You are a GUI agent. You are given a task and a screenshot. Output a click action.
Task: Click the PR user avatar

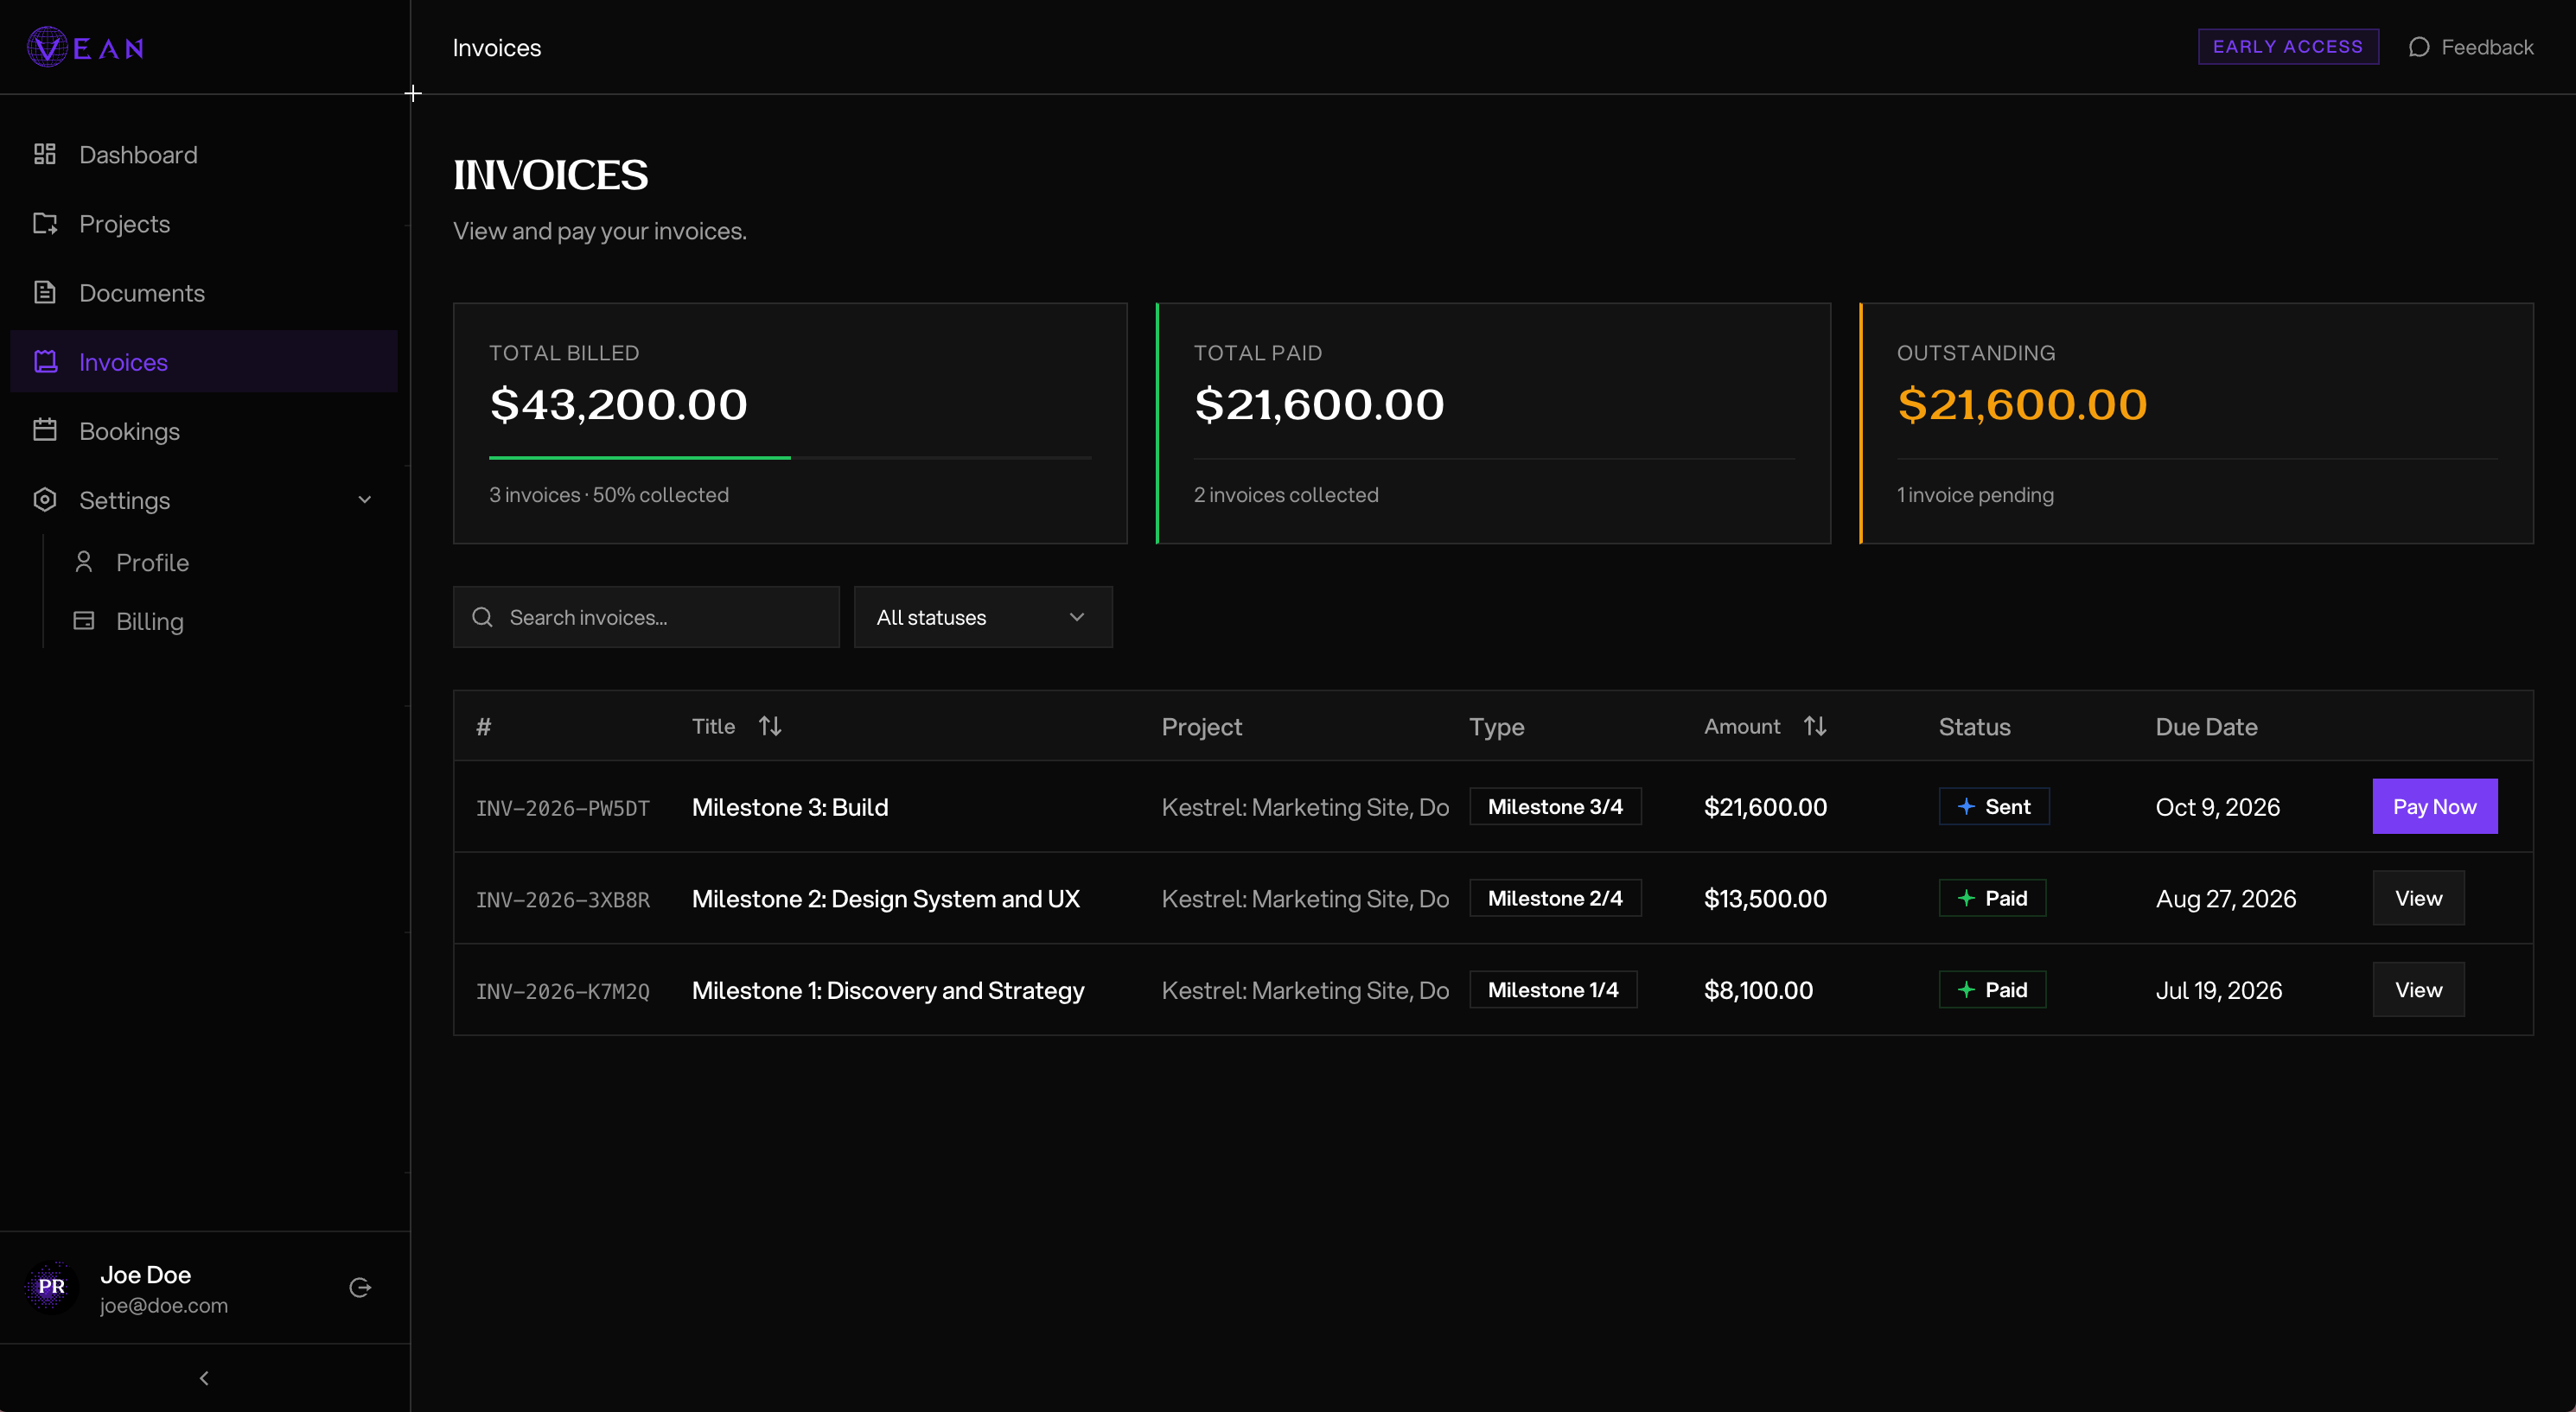click(x=51, y=1287)
